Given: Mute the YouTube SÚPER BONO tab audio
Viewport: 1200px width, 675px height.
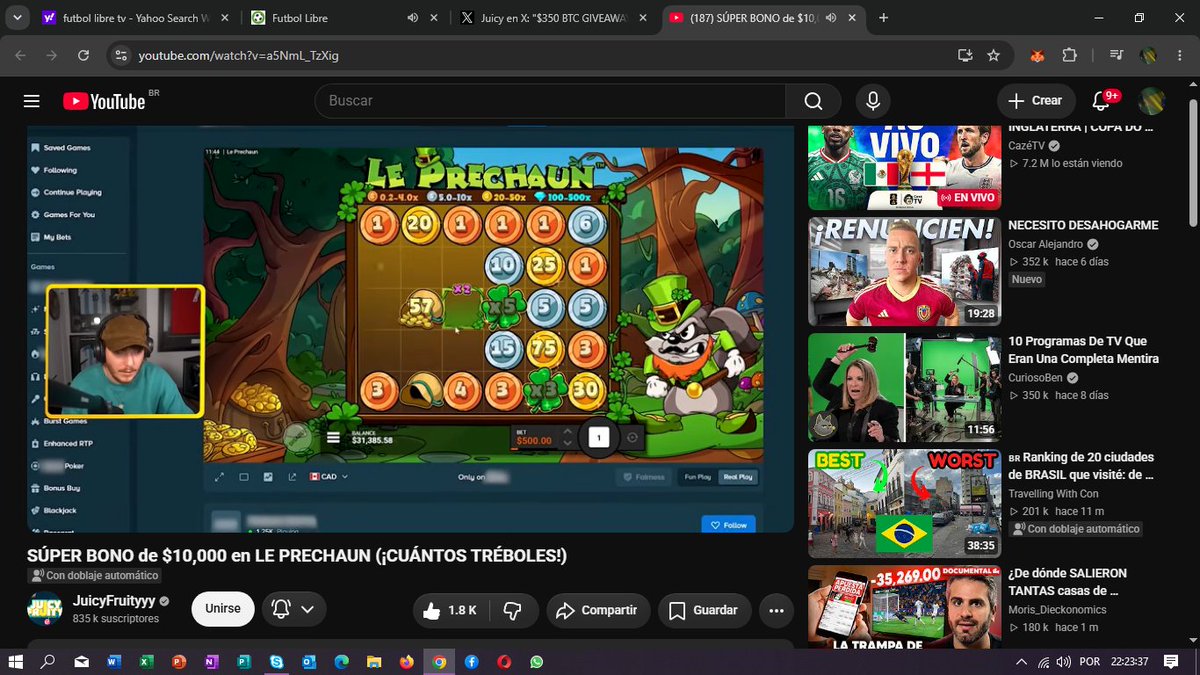Looking at the screenshot, I should click(x=832, y=18).
